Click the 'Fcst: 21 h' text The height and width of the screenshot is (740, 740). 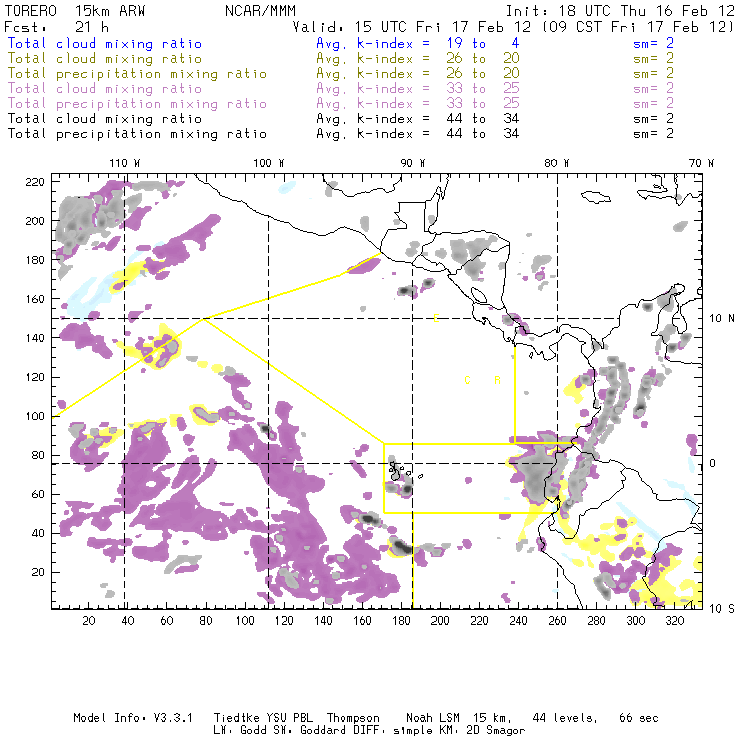(x=57, y=27)
